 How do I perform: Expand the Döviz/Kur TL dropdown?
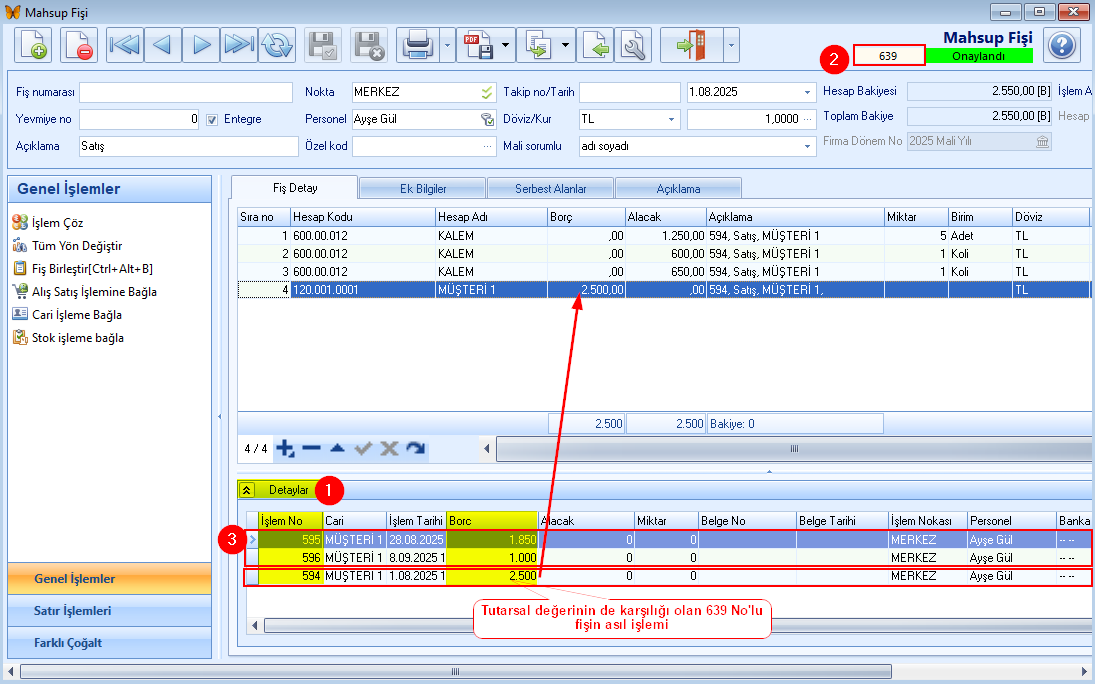(x=672, y=119)
